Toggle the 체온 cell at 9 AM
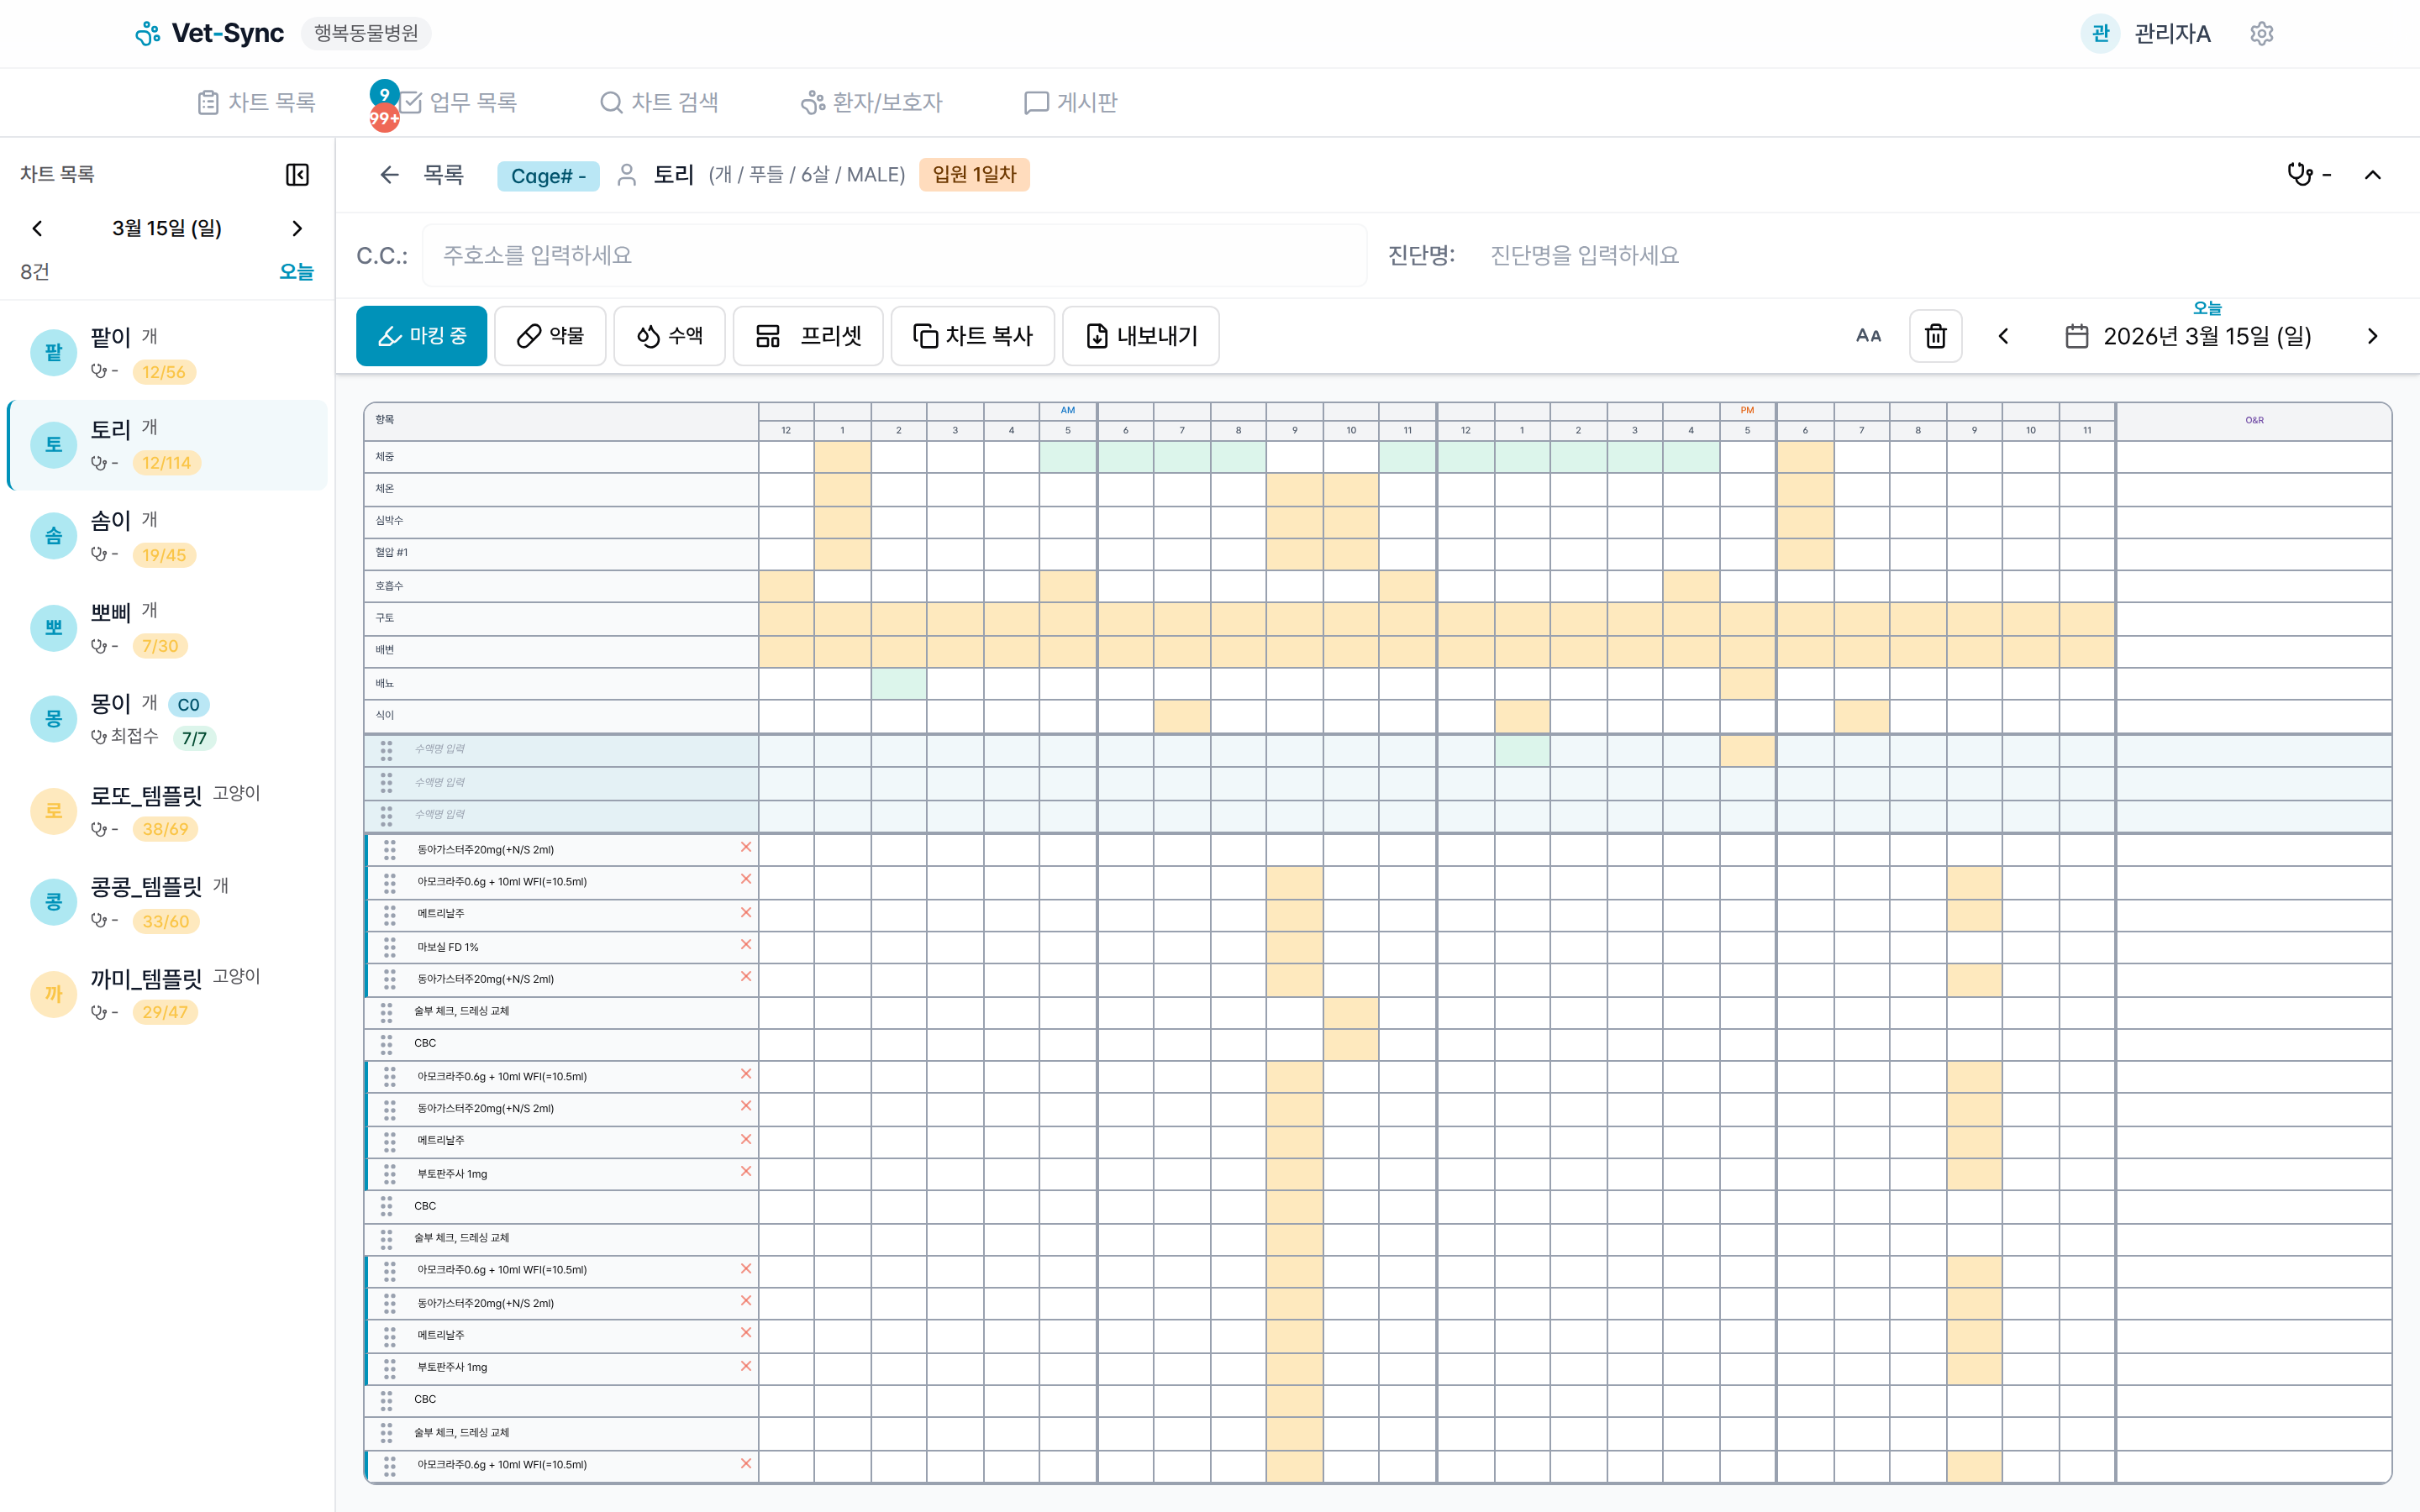Image resolution: width=2420 pixels, height=1512 pixels. click(1294, 489)
